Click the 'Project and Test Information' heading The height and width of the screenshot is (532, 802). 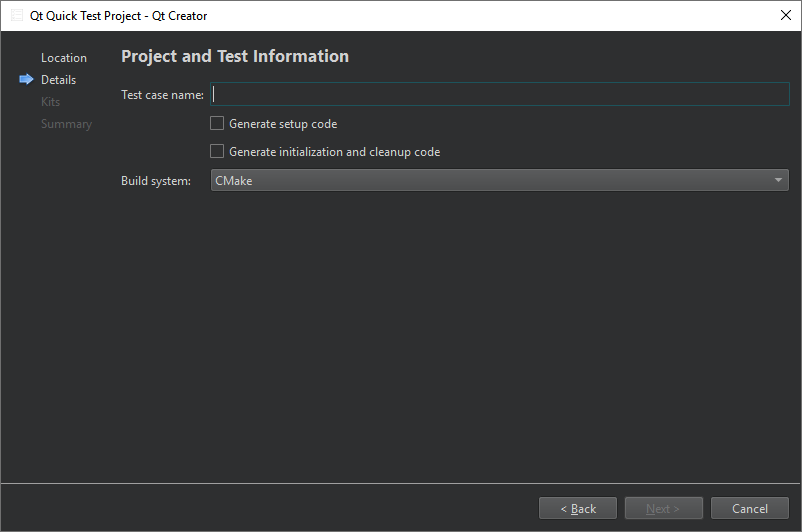[x=235, y=57]
